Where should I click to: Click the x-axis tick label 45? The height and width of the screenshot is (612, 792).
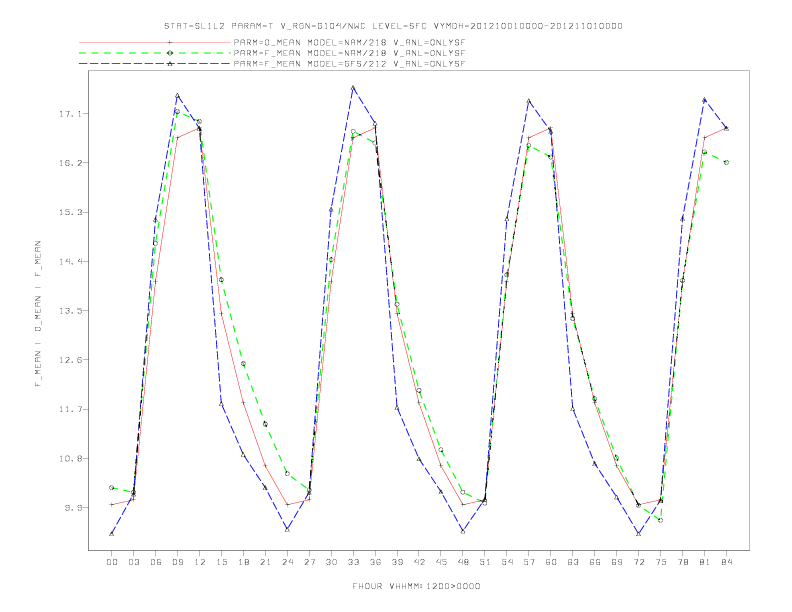[441, 562]
